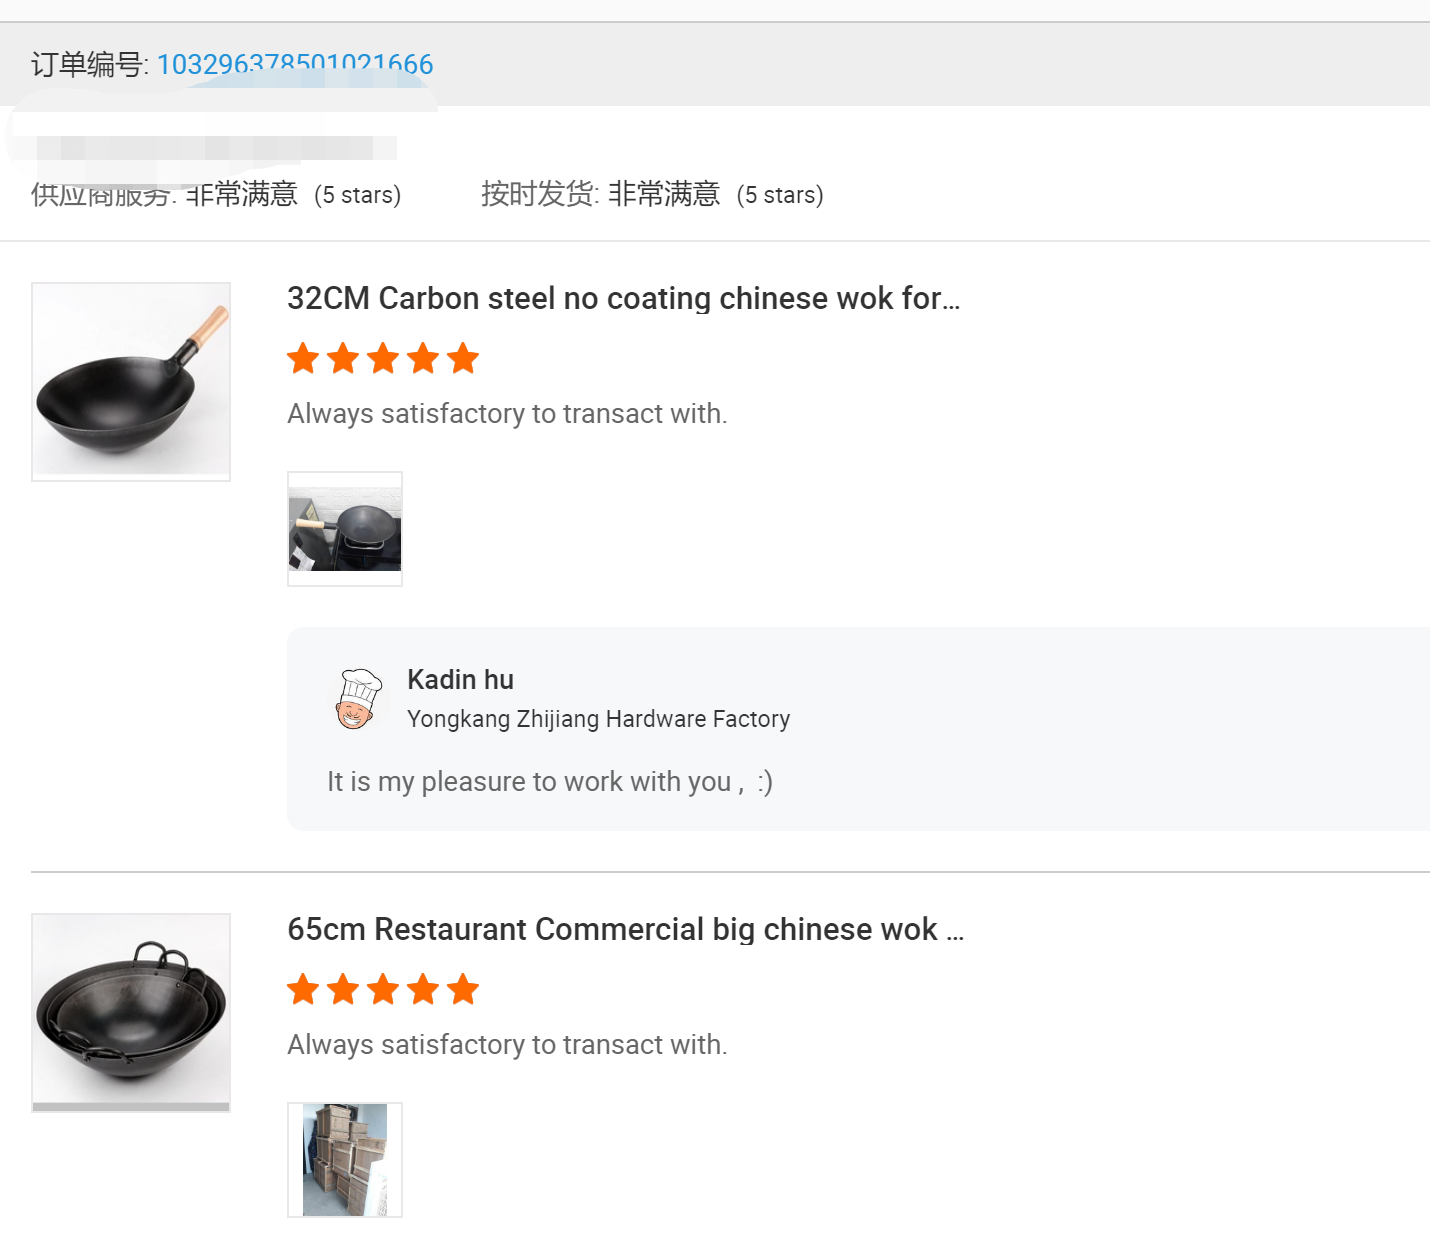Click the 32CM carbon steel wok product image
Viewport: 1430px width, 1239px height.
click(131, 381)
